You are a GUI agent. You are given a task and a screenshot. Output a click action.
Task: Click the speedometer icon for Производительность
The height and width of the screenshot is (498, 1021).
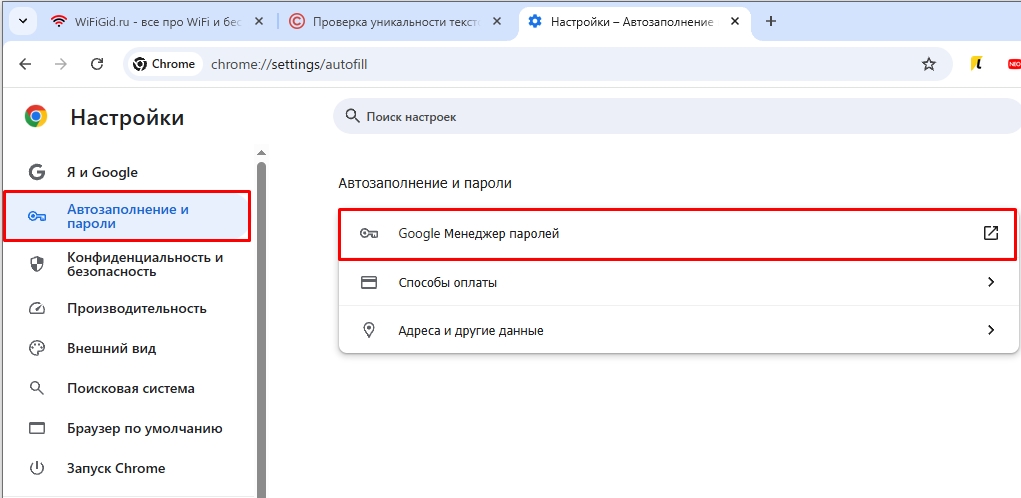[x=37, y=309]
